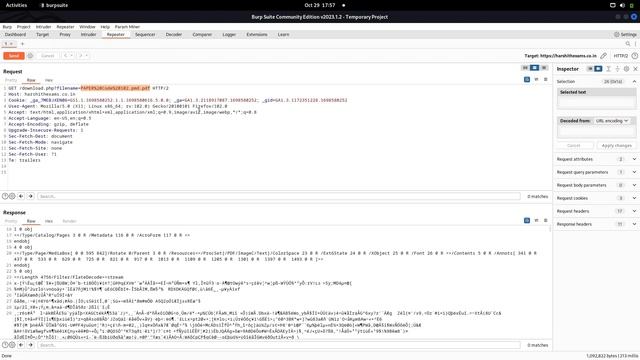Open GNOME Activities overview
The image size is (640, 360).
(x=16, y=5)
